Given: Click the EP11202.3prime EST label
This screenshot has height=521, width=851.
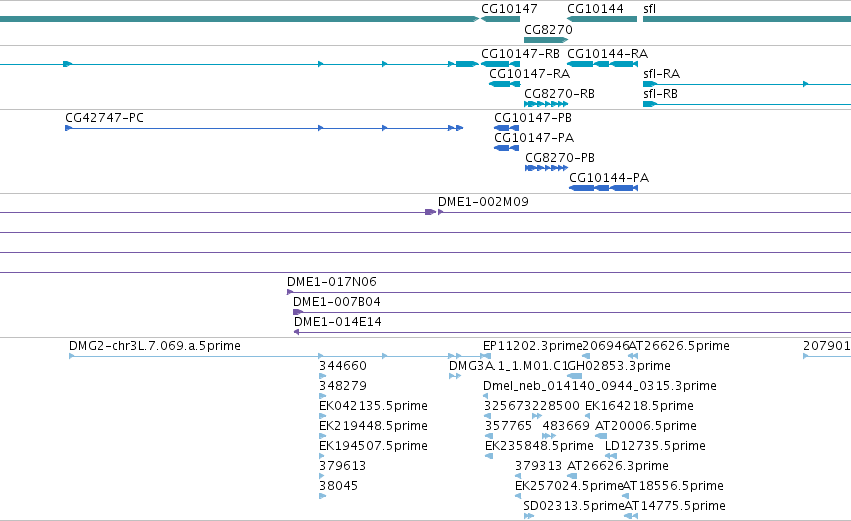Looking at the screenshot, I should click(x=532, y=346).
